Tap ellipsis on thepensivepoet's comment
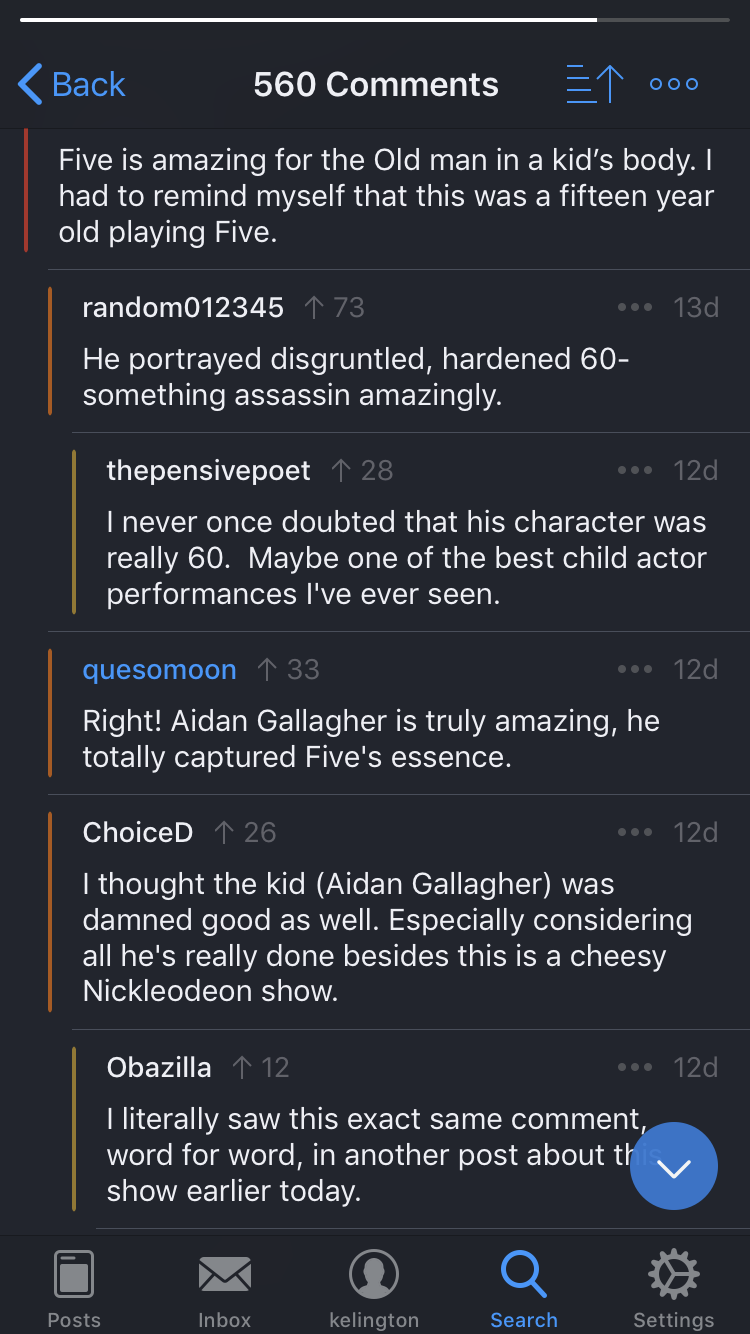 pyautogui.click(x=635, y=470)
